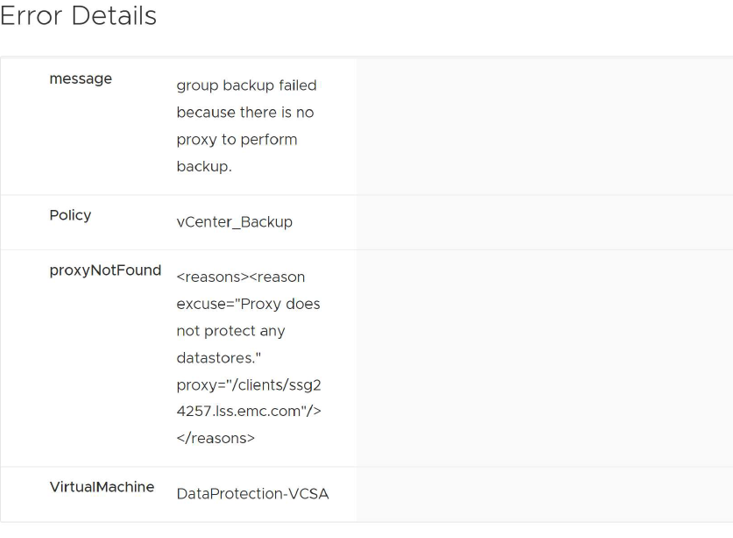Click the 'proxy="/clients/ssg2' text line

pyautogui.click(x=248, y=385)
